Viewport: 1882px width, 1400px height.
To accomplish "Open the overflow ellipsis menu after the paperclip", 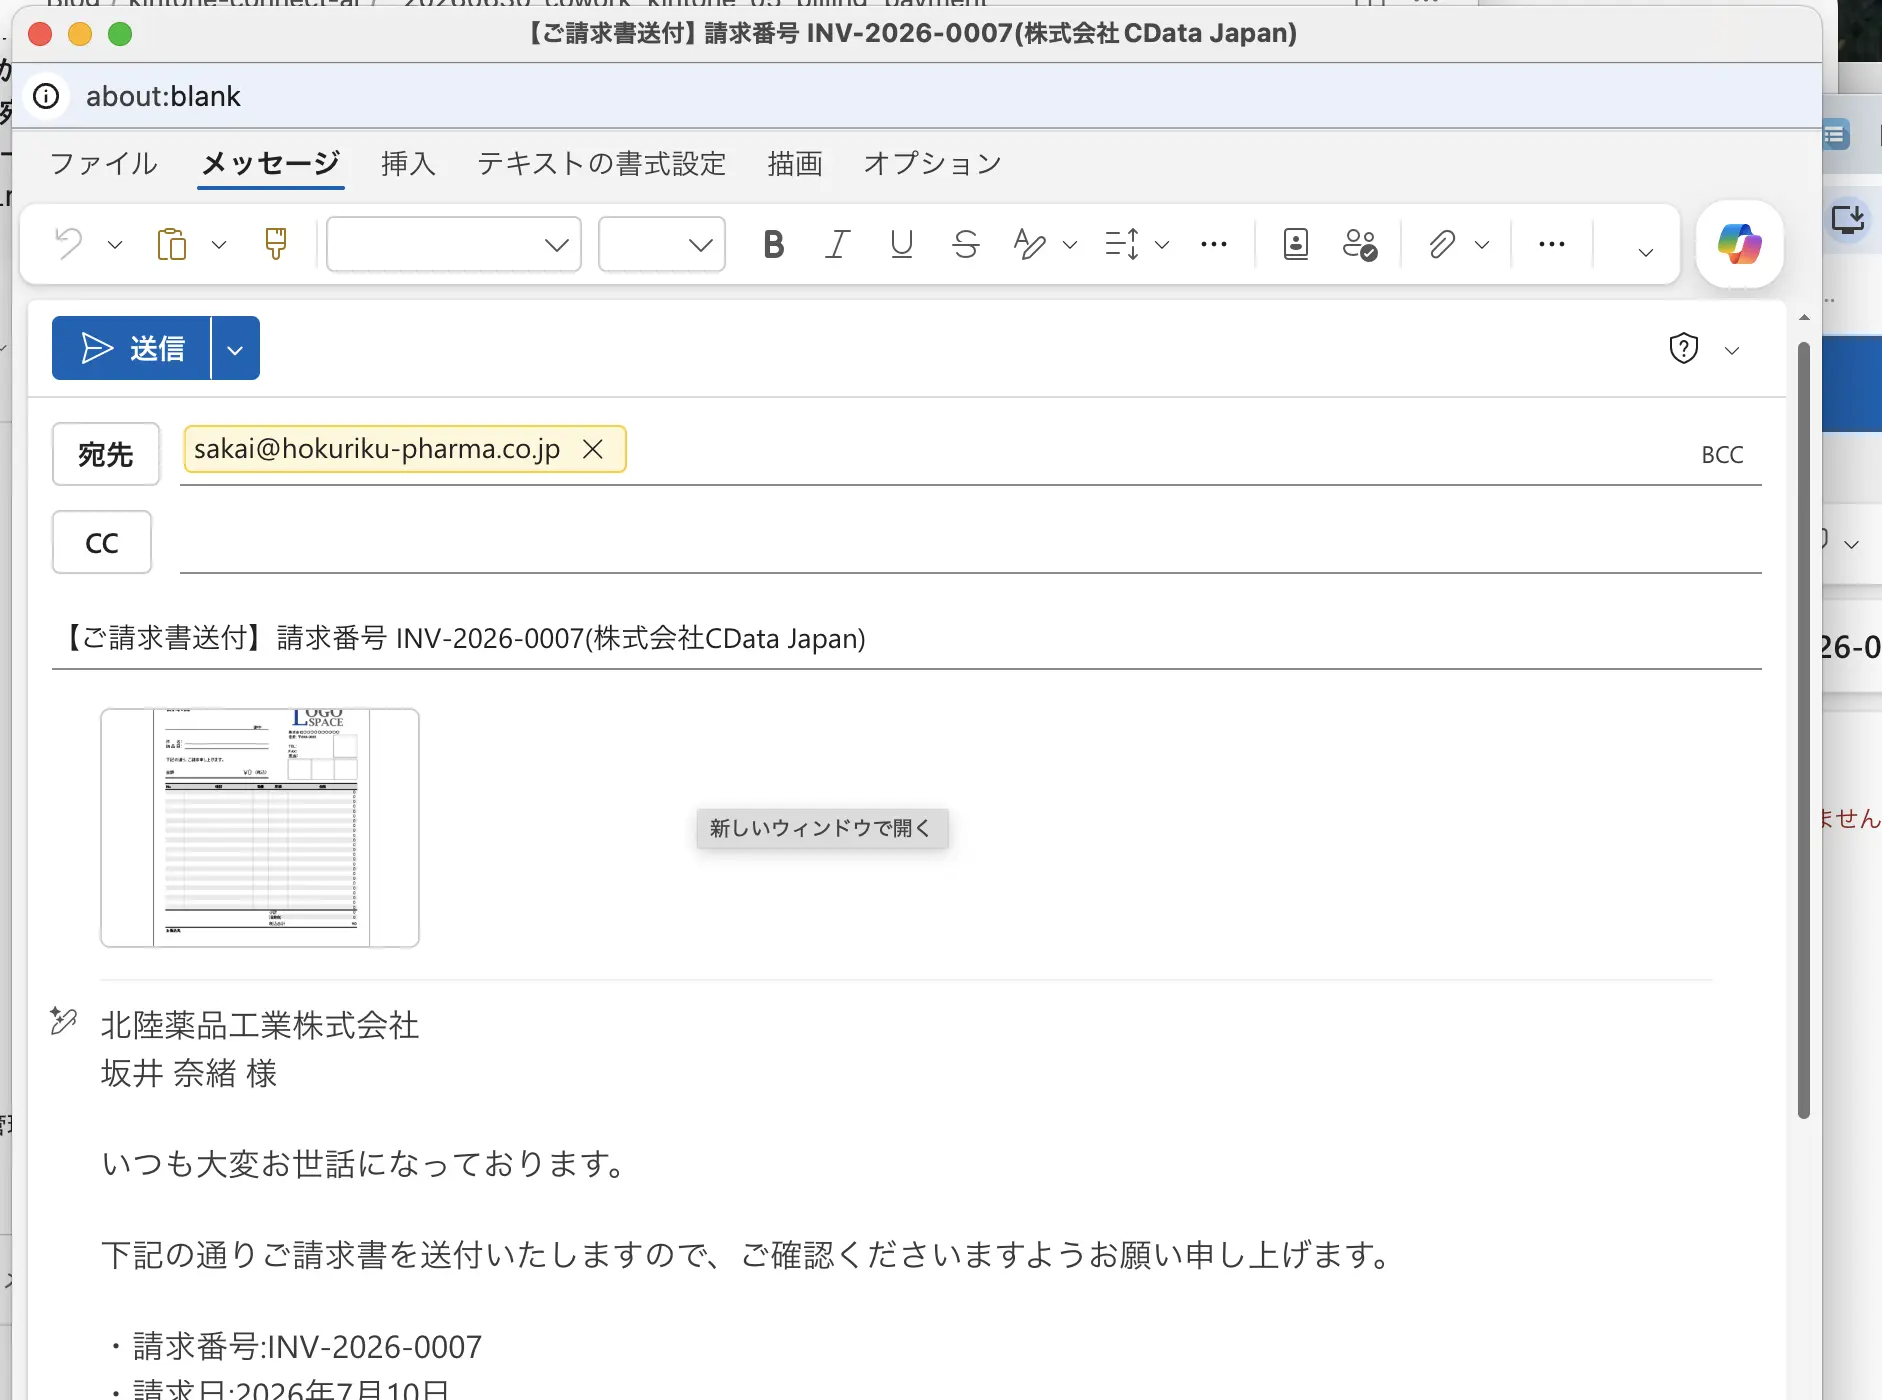I will [x=1552, y=244].
